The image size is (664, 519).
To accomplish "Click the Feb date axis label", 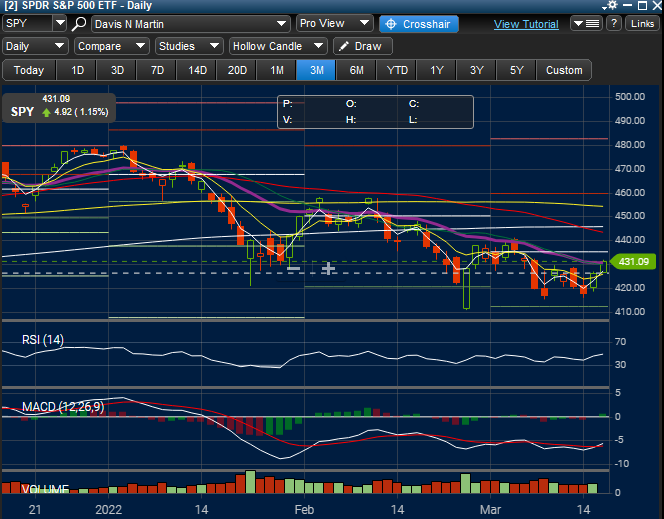I will (x=304, y=510).
